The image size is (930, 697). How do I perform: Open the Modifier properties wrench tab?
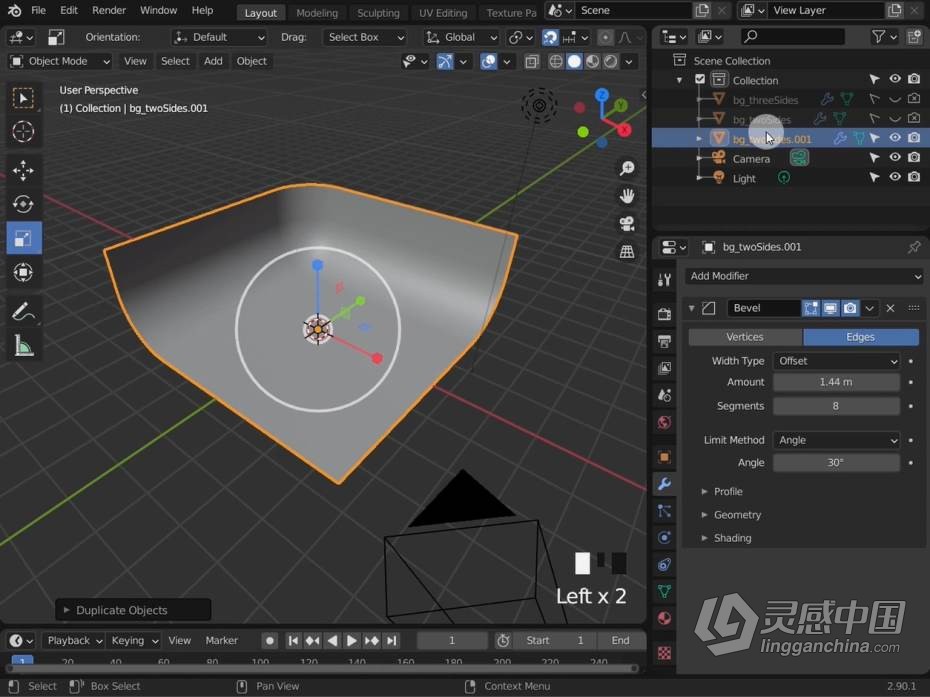[x=664, y=483]
